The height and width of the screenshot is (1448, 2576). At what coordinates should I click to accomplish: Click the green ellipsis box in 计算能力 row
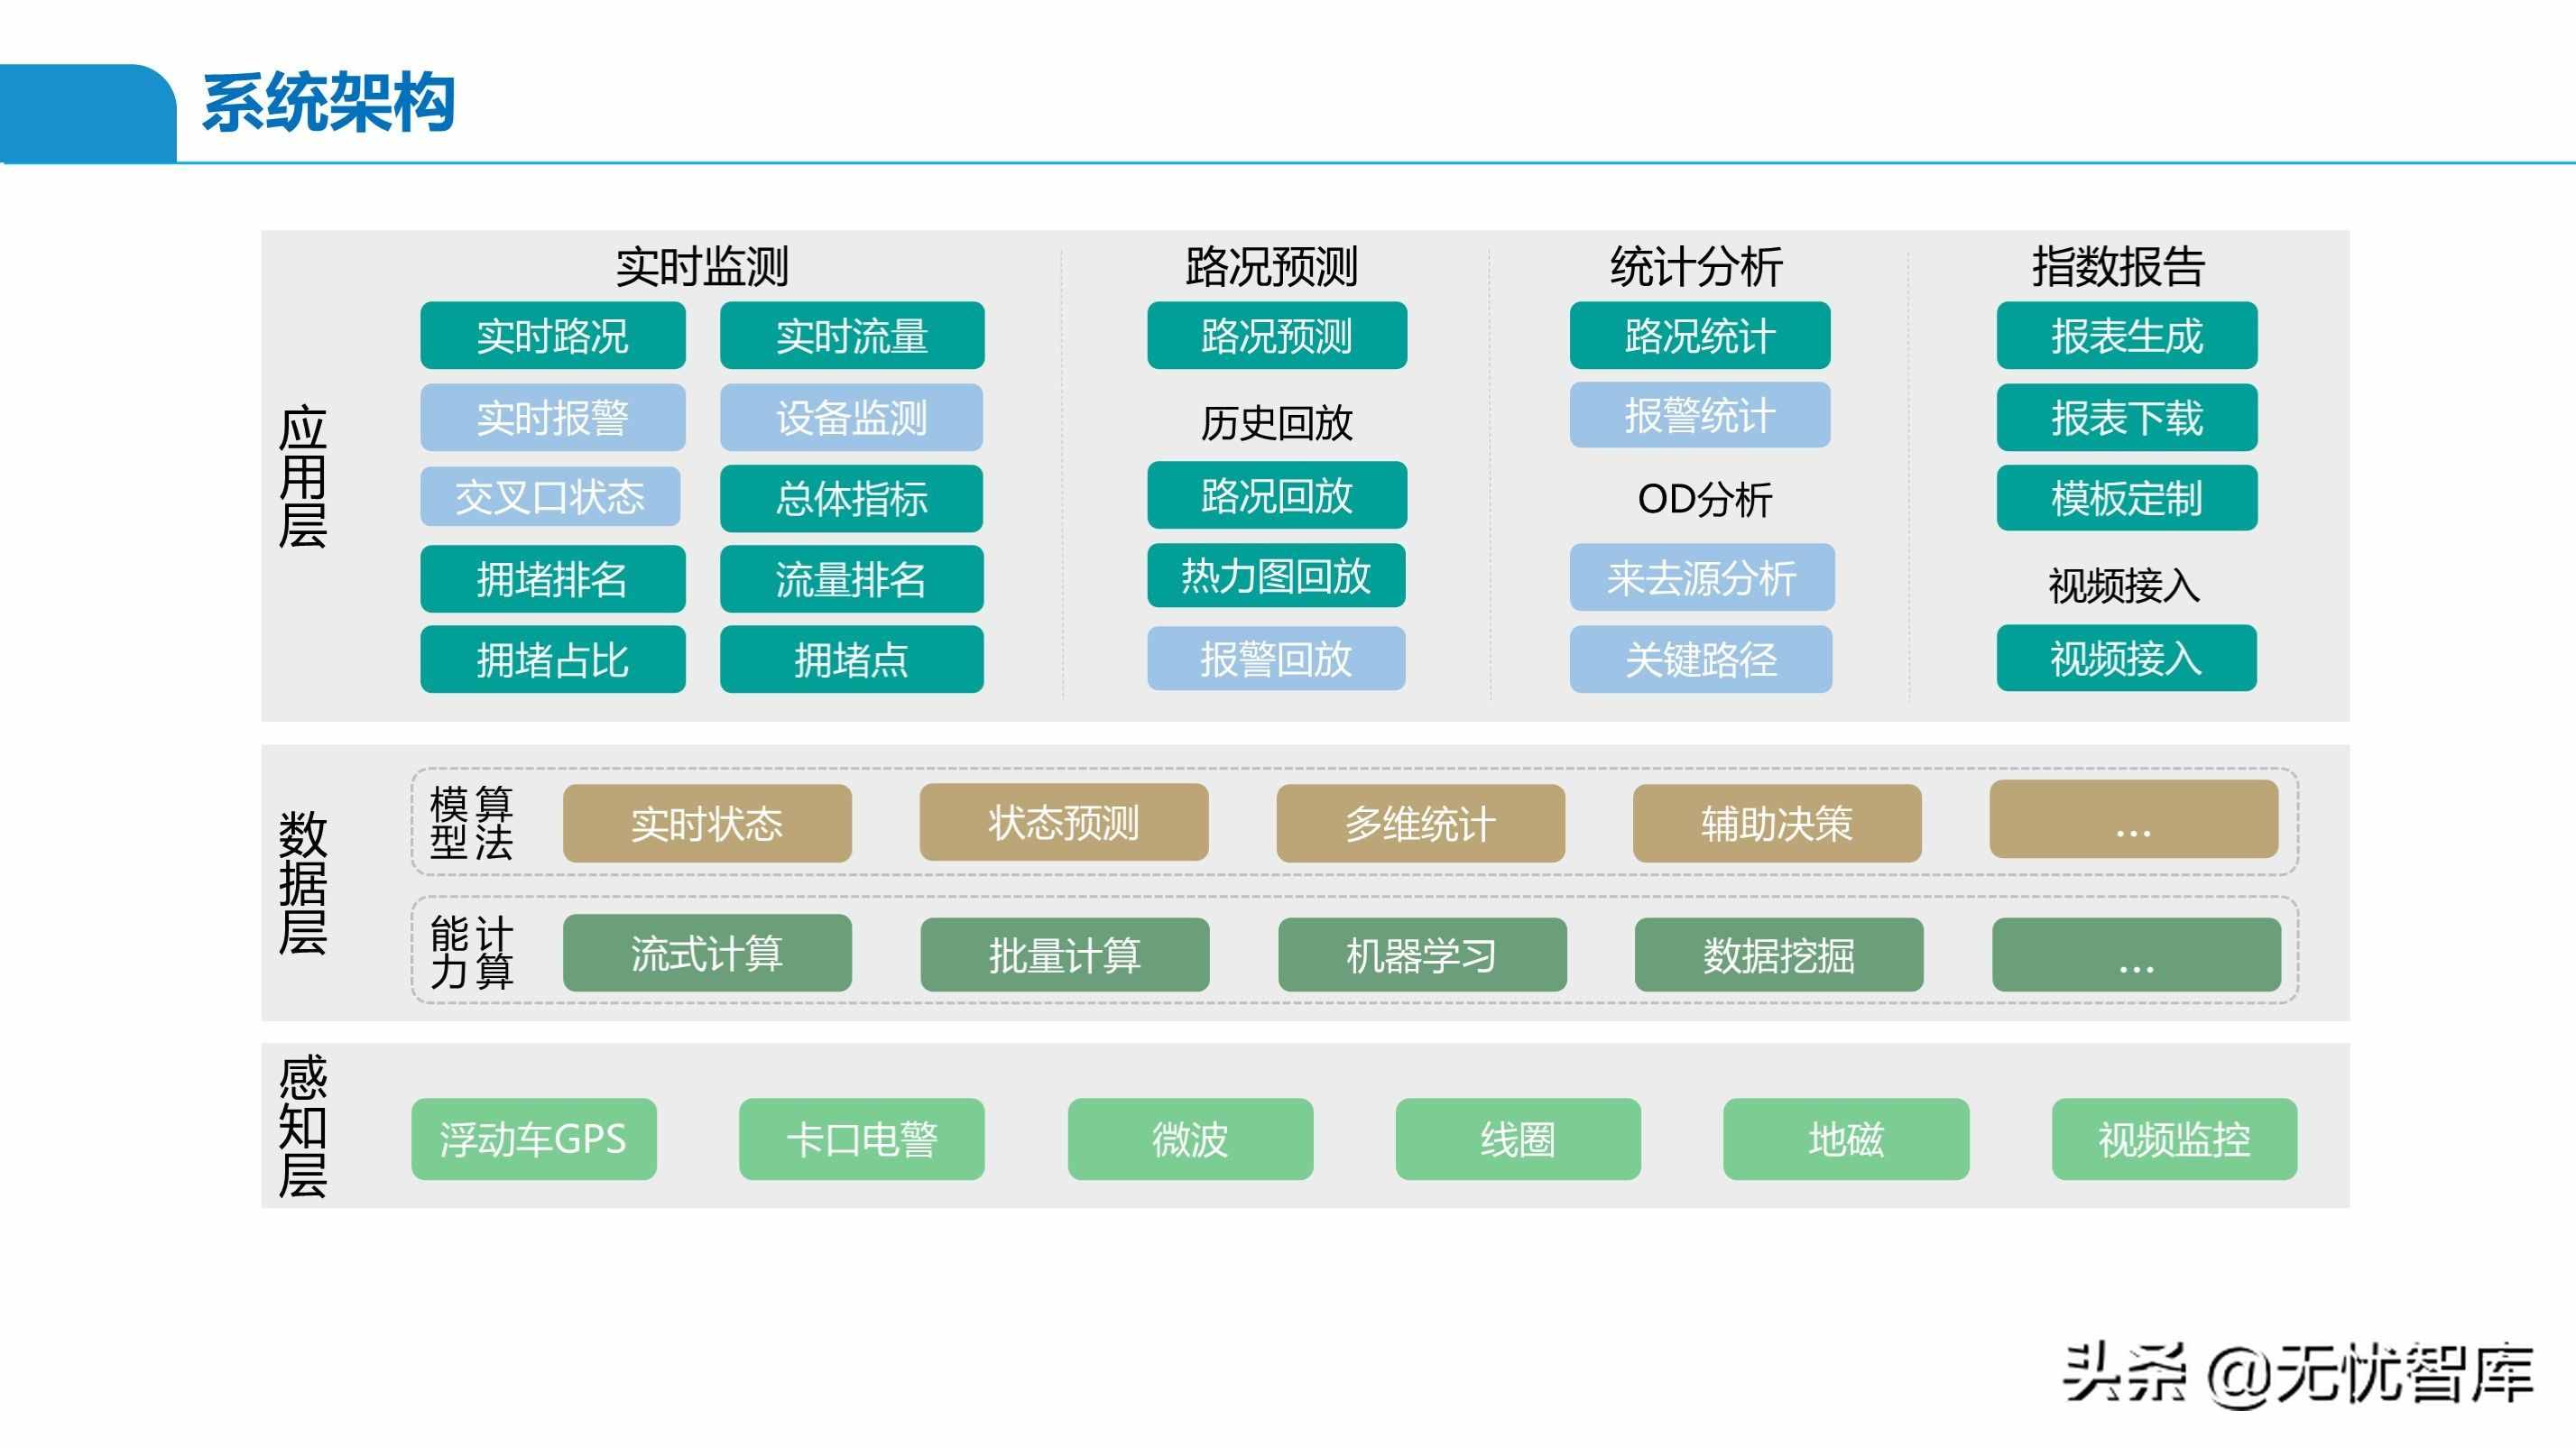[2136, 955]
